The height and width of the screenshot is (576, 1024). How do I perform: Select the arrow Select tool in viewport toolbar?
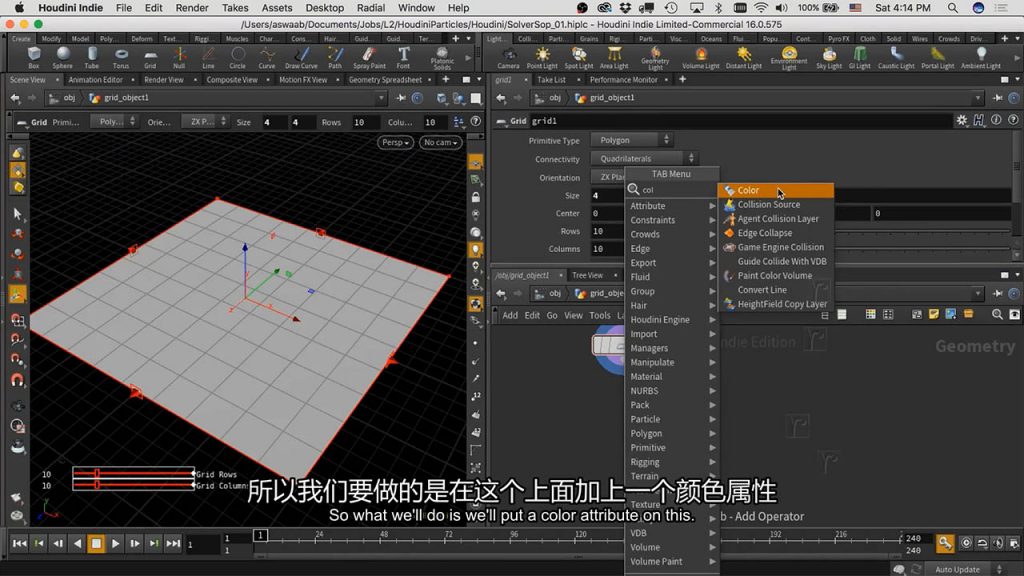pos(18,214)
